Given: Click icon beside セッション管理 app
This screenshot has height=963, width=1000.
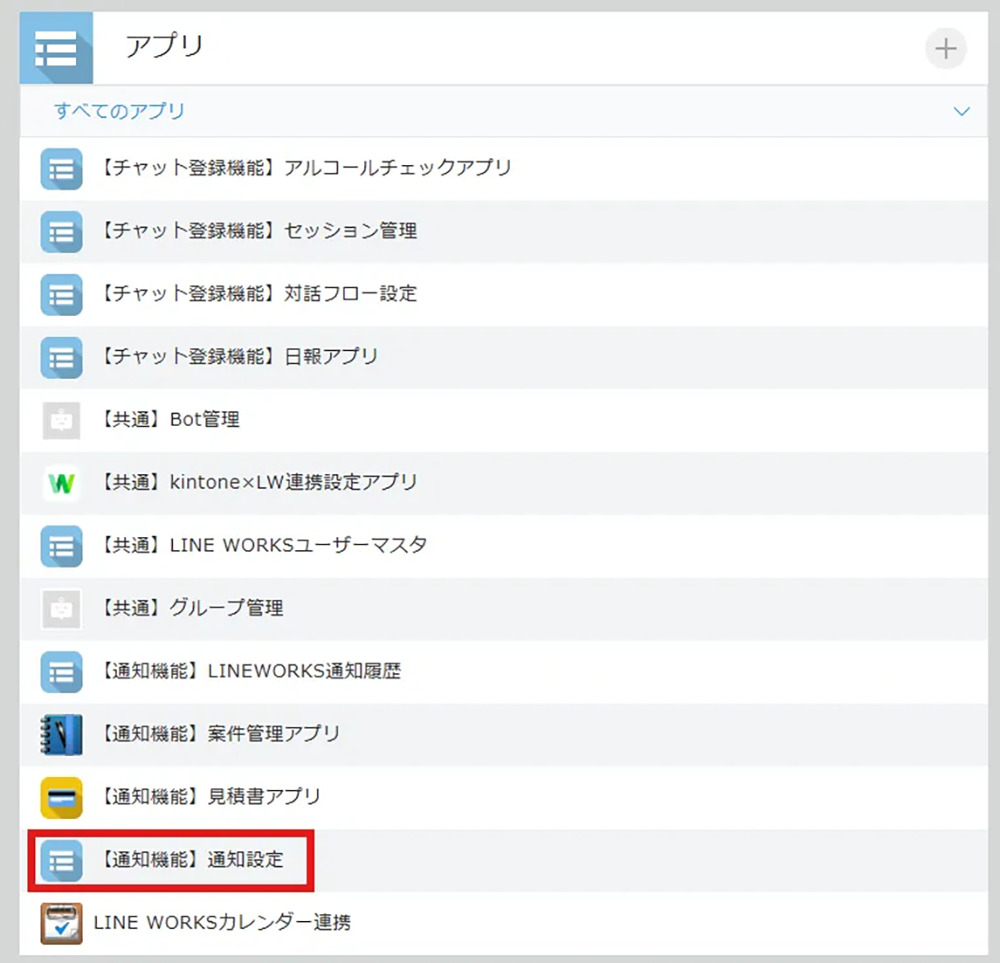Looking at the screenshot, I should [61, 232].
